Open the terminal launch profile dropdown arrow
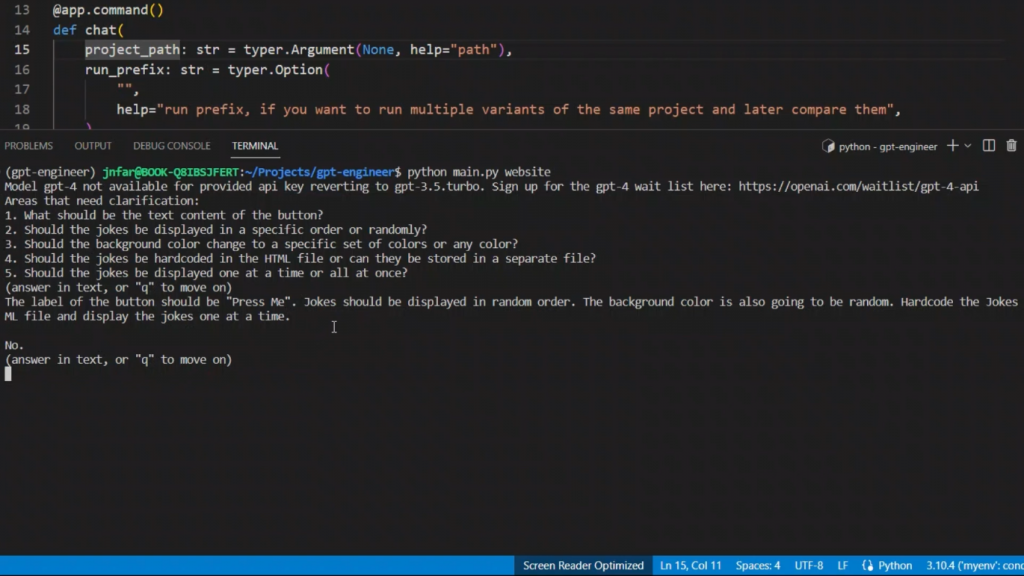 pyautogui.click(x=968, y=146)
